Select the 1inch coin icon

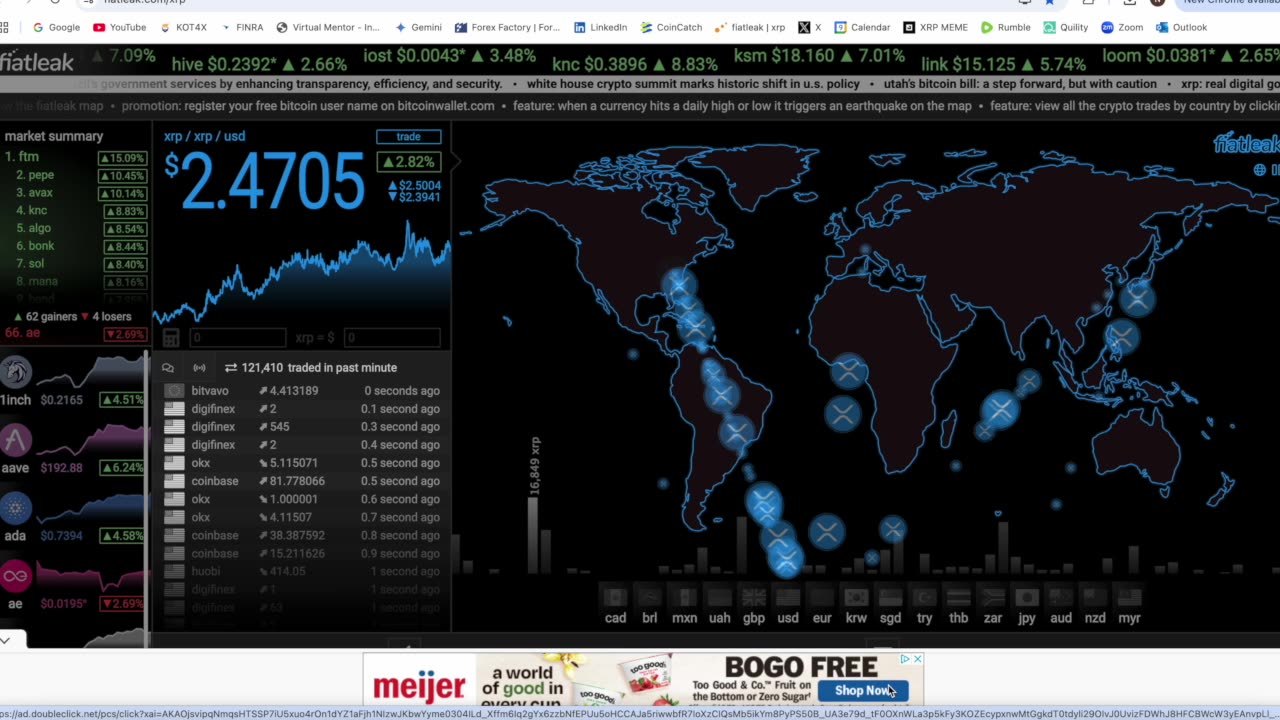(x=16, y=372)
